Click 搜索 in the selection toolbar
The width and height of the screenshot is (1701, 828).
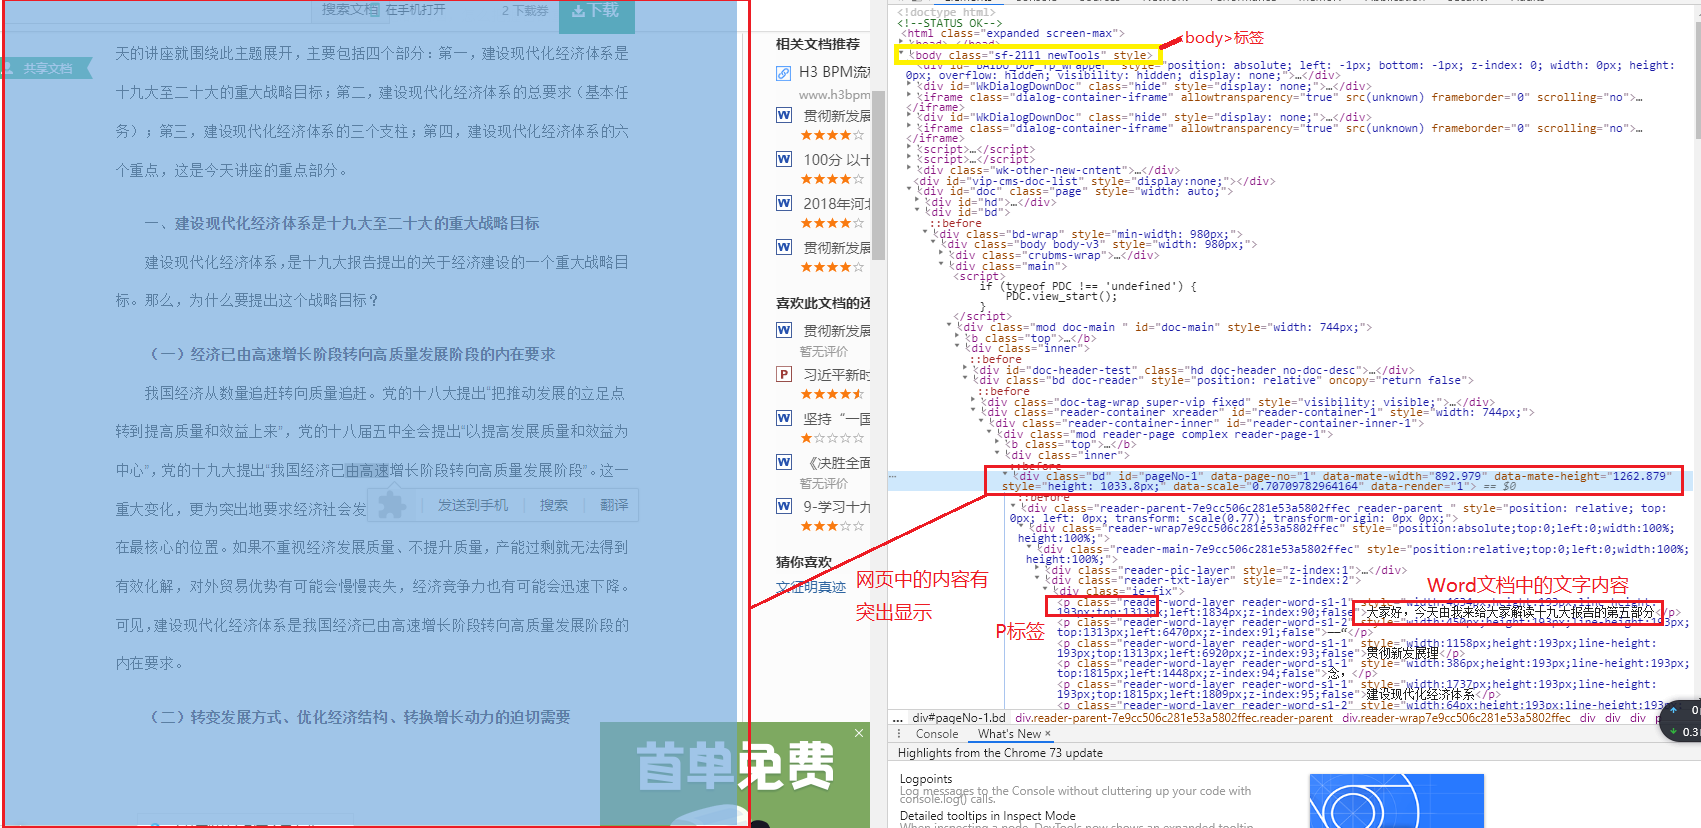(x=554, y=505)
